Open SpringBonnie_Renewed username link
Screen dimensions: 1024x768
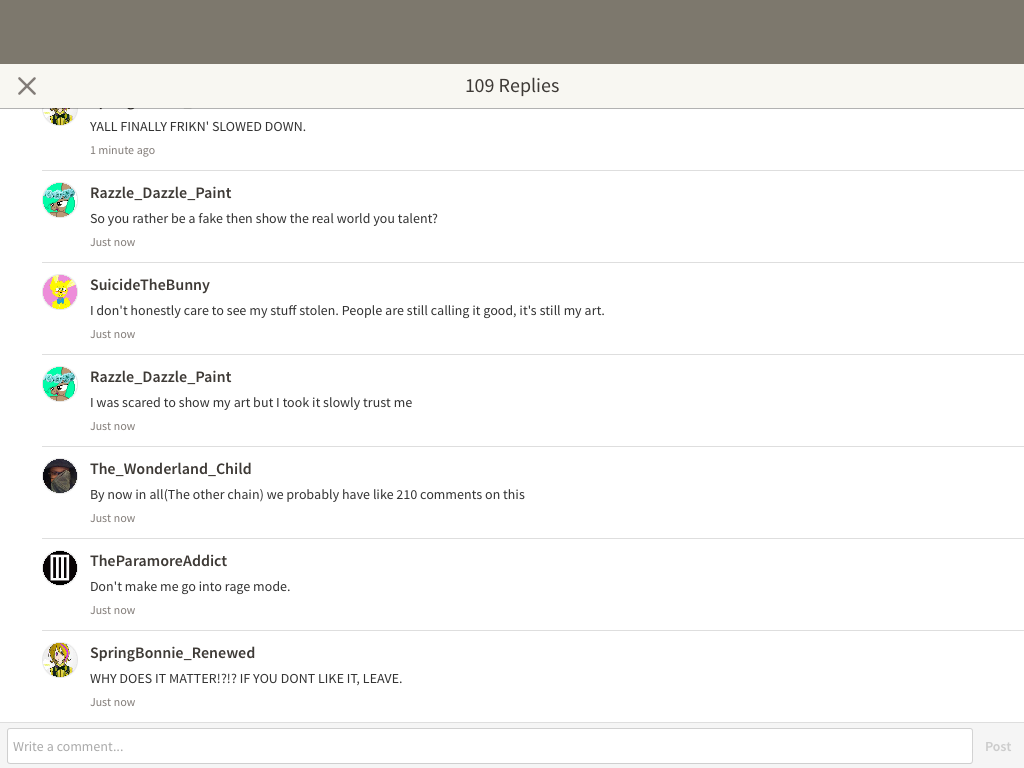click(x=172, y=653)
